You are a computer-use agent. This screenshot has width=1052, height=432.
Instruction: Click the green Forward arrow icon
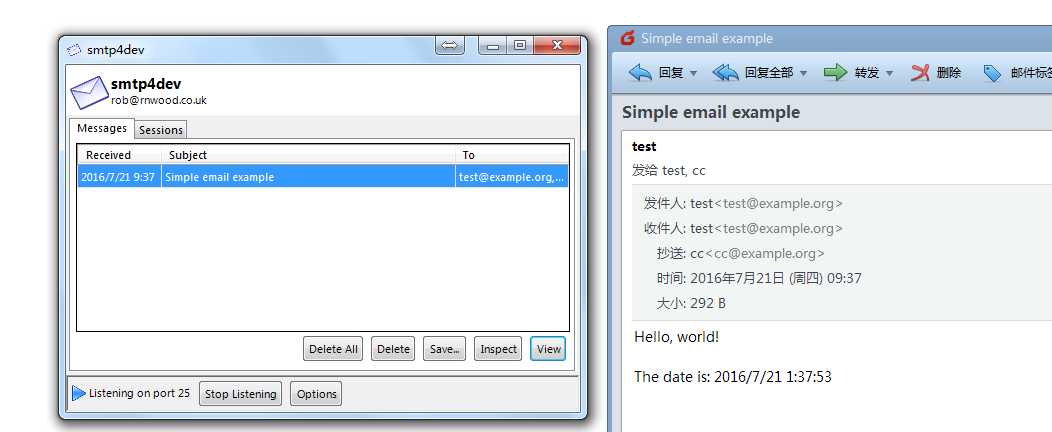(835, 72)
